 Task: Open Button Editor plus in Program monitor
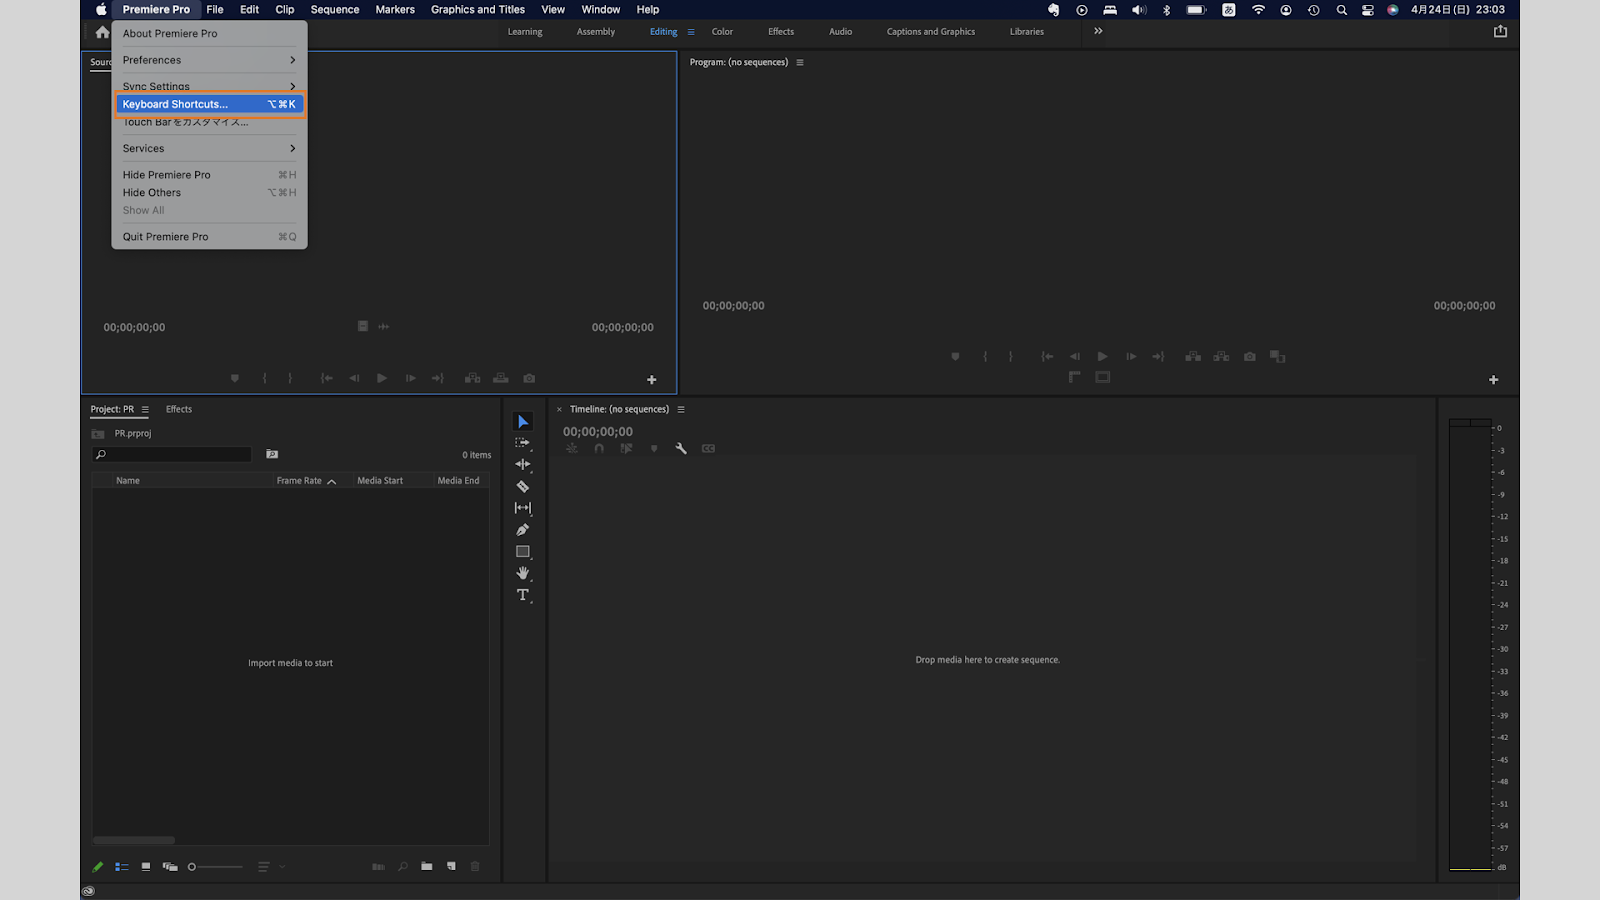tap(1494, 380)
